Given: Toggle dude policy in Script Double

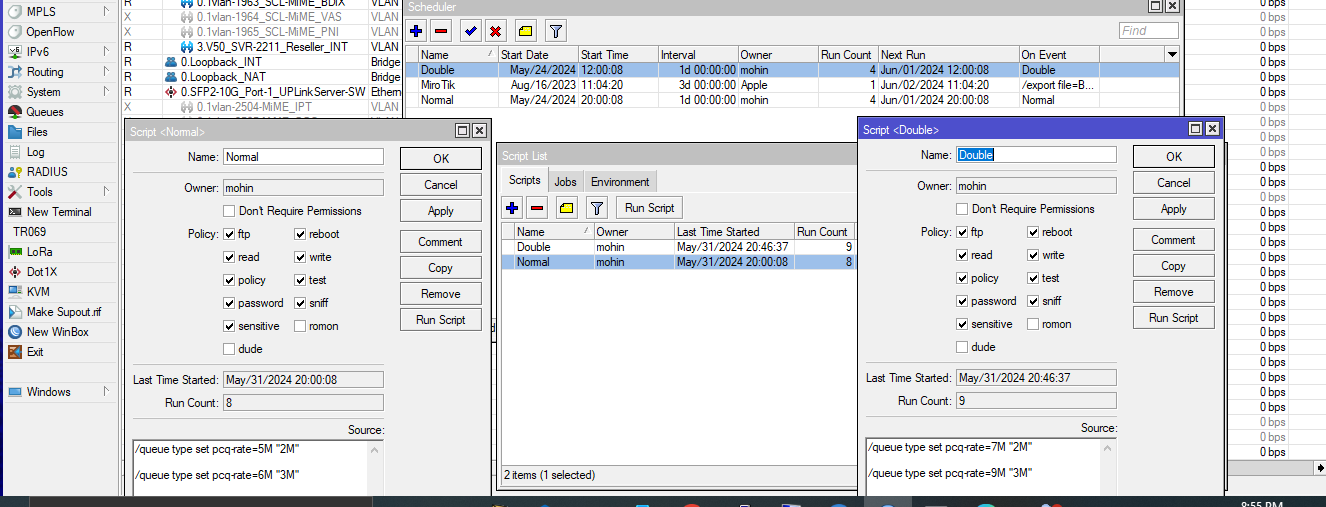Looking at the screenshot, I should (962, 347).
